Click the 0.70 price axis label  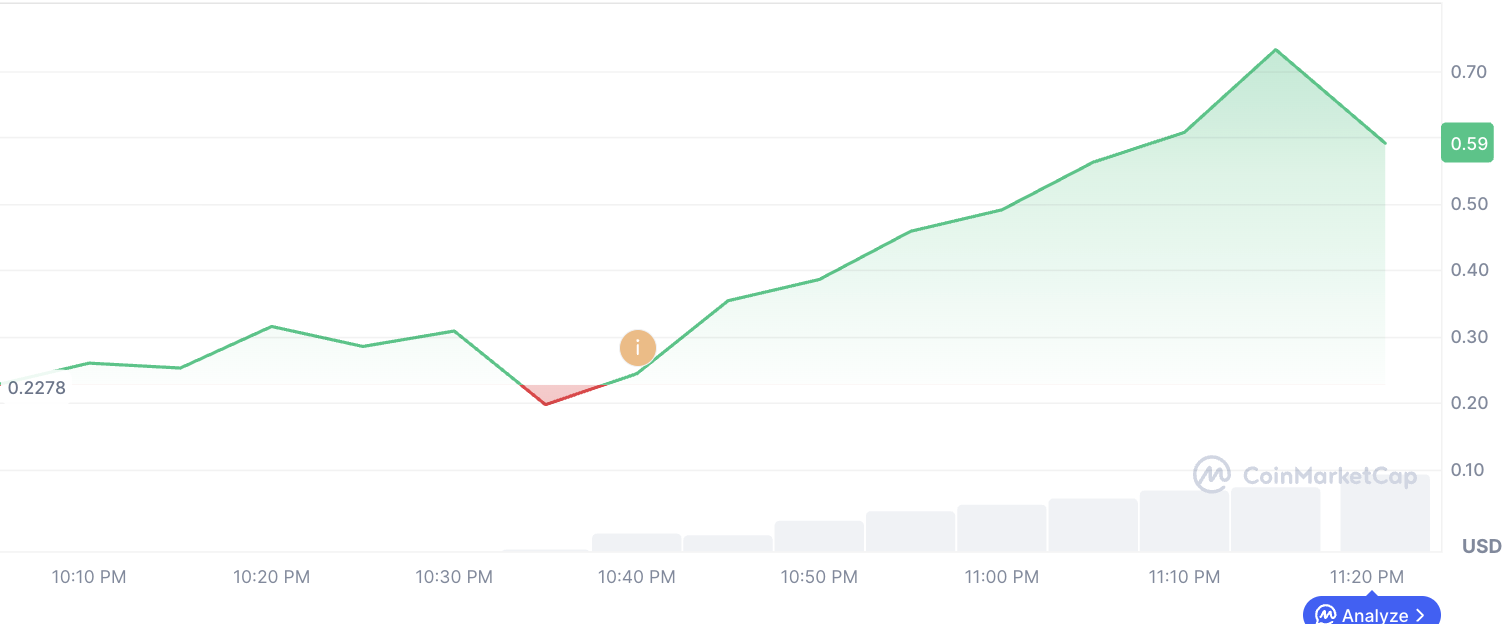1469,72
